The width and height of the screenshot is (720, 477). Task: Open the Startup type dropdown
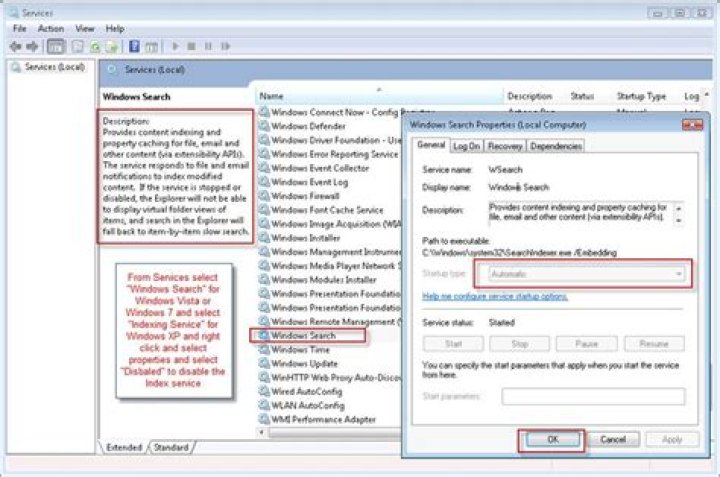583,273
